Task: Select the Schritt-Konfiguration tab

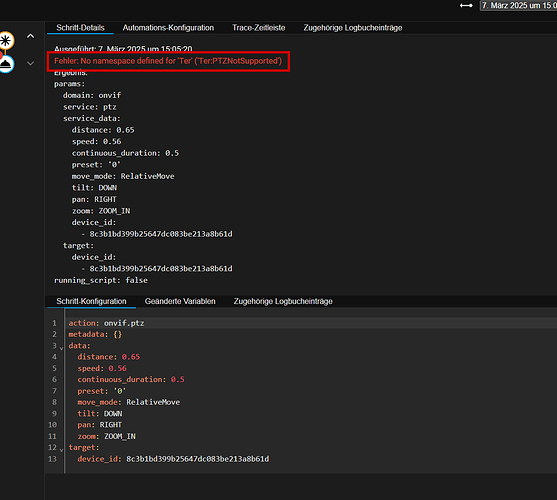Action: (x=91, y=301)
